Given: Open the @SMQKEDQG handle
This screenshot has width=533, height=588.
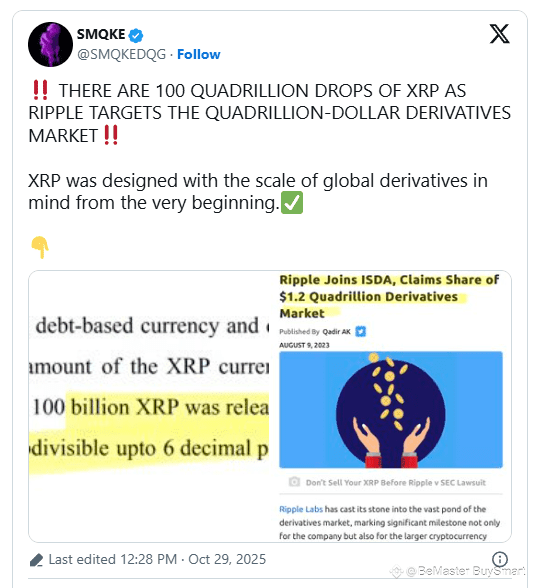Looking at the screenshot, I should pos(122,54).
